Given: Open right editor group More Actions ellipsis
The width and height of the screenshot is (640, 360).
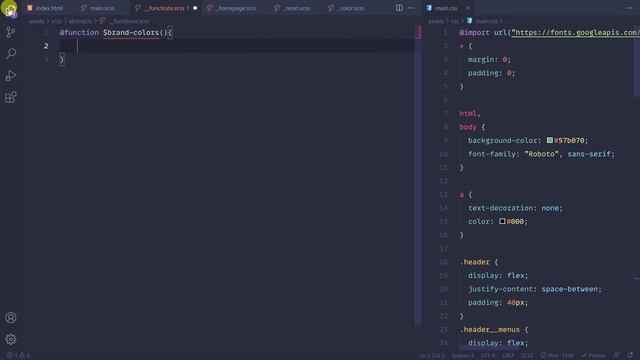Looking at the screenshot, I should (629, 8).
